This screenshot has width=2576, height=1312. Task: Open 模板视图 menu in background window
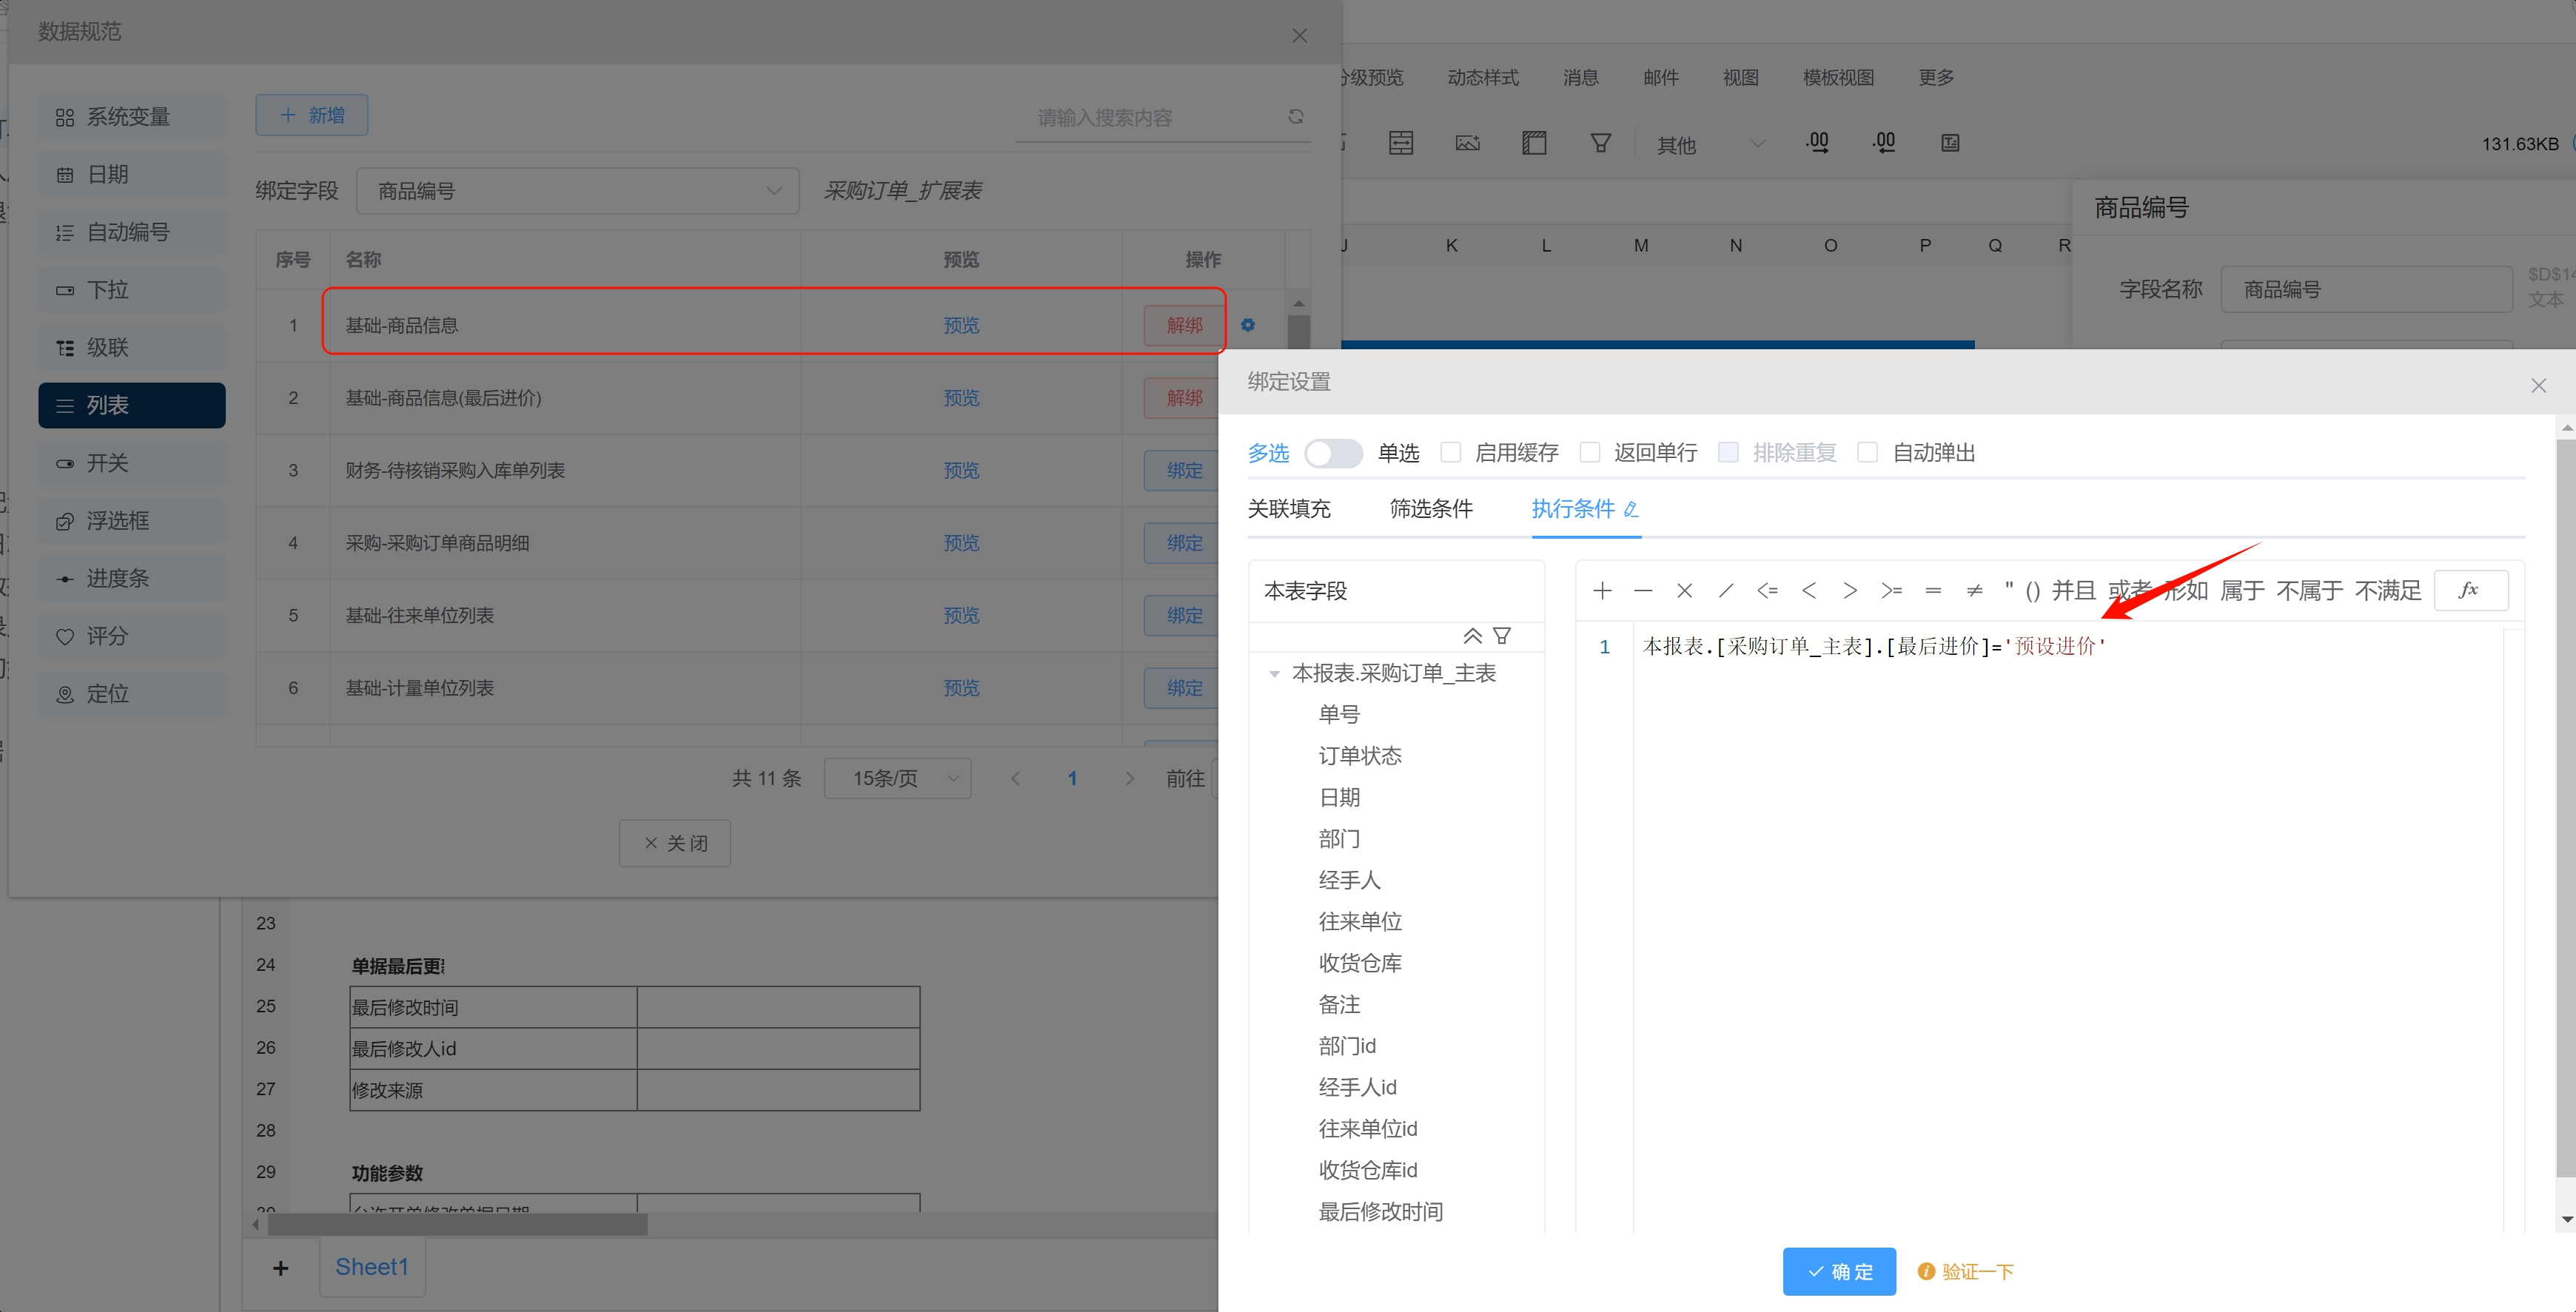[x=1838, y=77]
